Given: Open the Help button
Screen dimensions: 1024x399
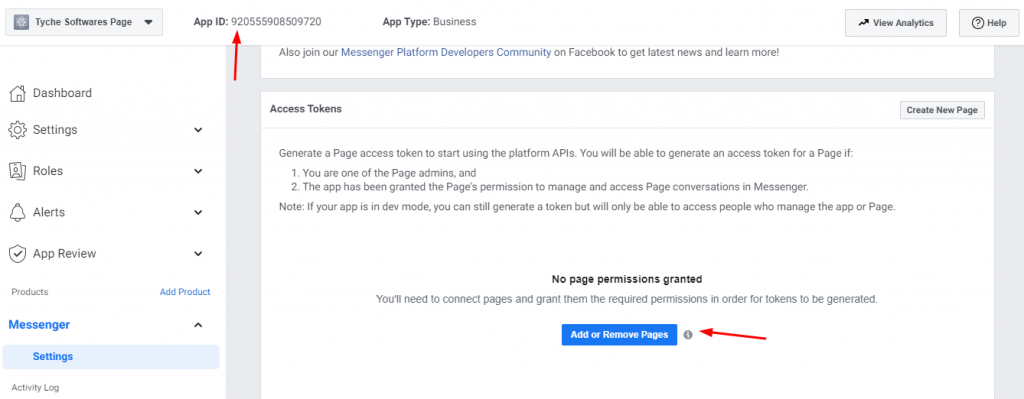Looking at the screenshot, I should click(989, 23).
